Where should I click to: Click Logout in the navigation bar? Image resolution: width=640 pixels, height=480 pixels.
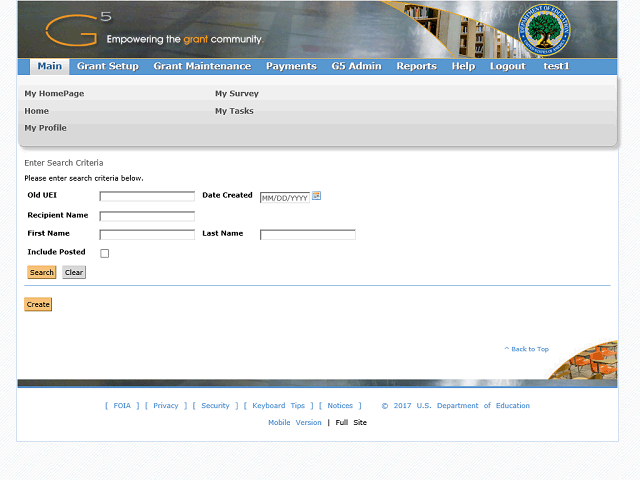click(x=507, y=66)
